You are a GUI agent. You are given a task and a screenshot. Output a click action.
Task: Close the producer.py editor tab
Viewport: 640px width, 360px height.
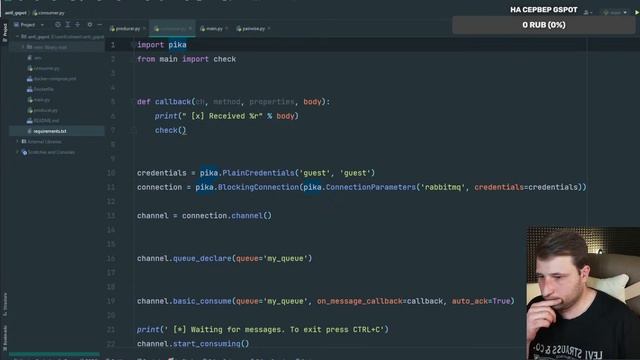[144, 29]
